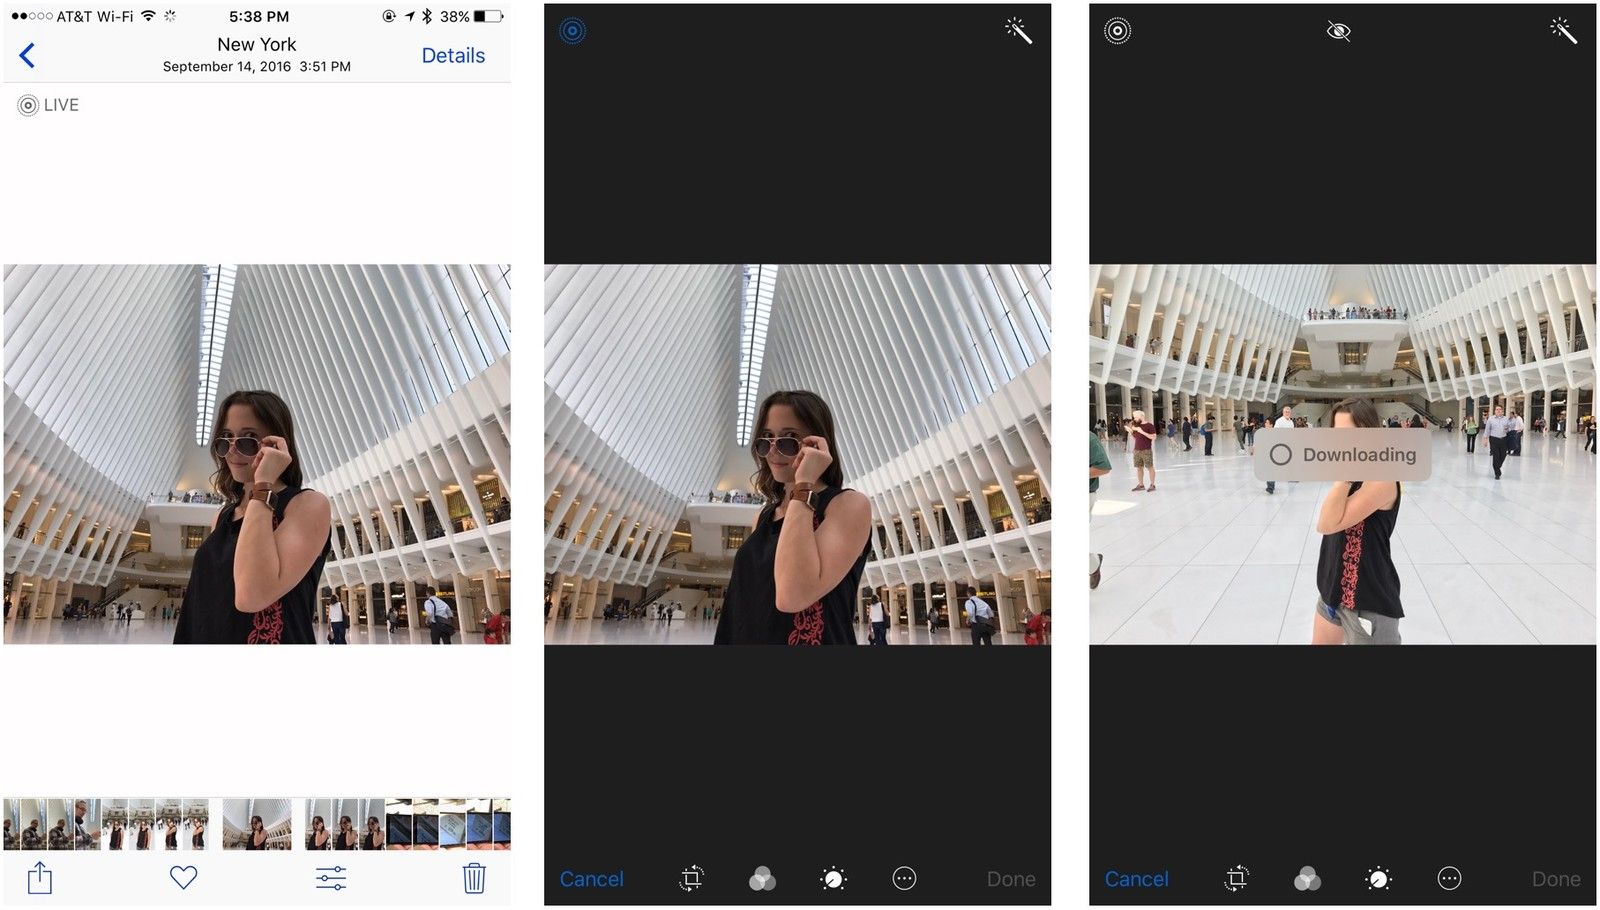Apply auto-enhance wand in the portrait editor
1600x910 pixels.
[x=1018, y=31]
